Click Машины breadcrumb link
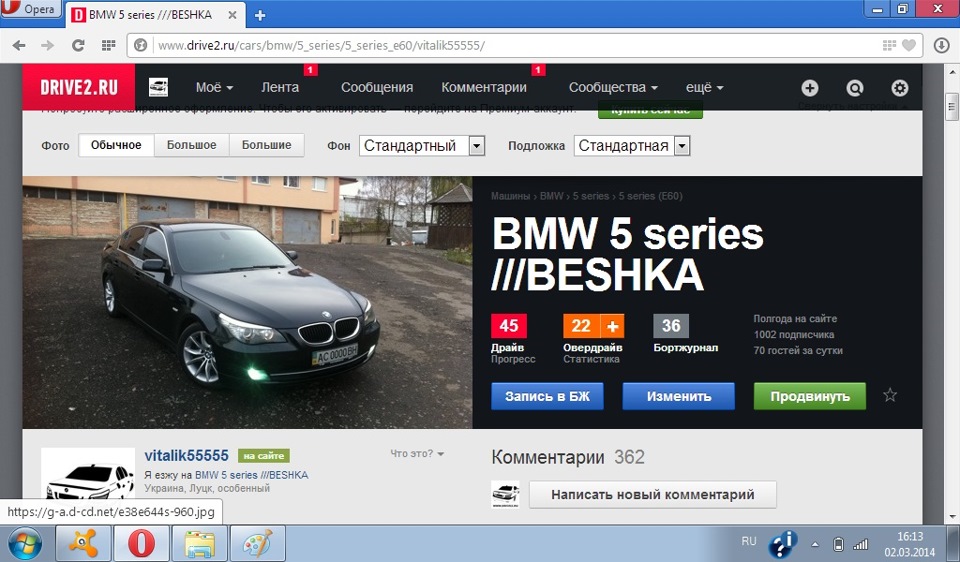This screenshot has height=562, width=960. tap(510, 196)
